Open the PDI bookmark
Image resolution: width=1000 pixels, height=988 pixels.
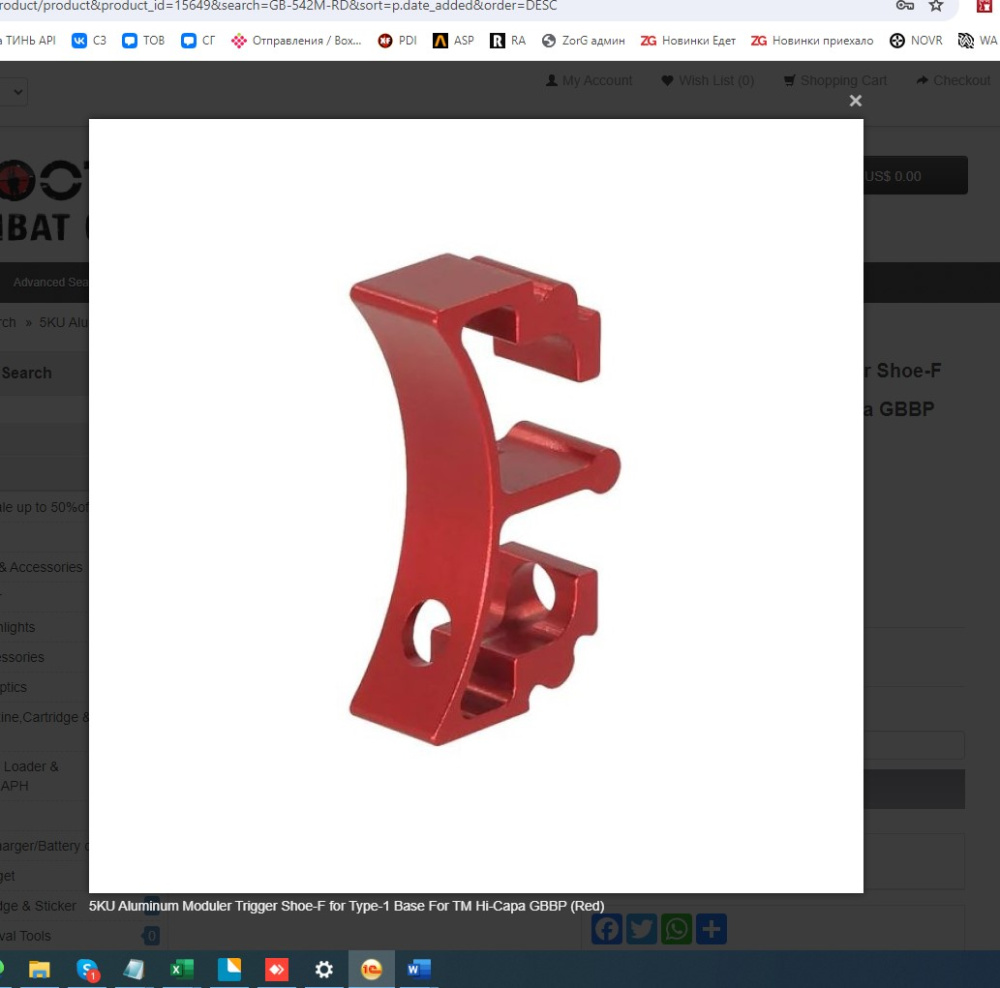[397, 41]
